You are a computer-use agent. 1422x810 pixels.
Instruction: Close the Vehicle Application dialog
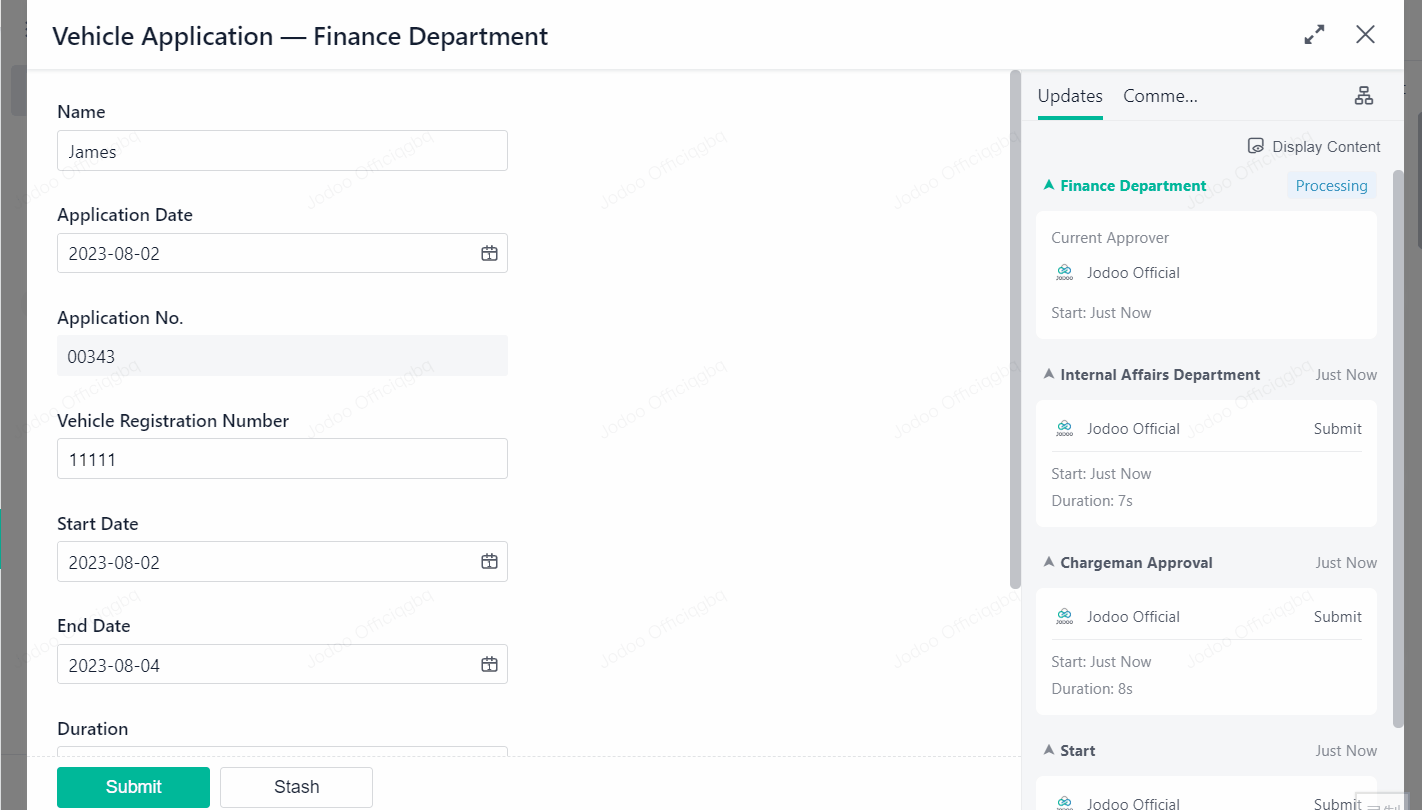1365,35
